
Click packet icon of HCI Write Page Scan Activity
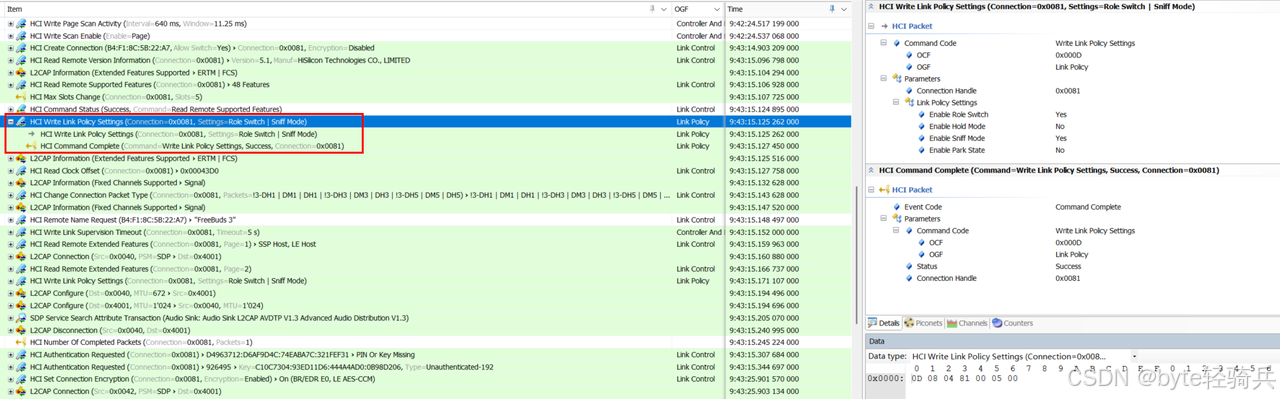pyautogui.click(x=21, y=23)
